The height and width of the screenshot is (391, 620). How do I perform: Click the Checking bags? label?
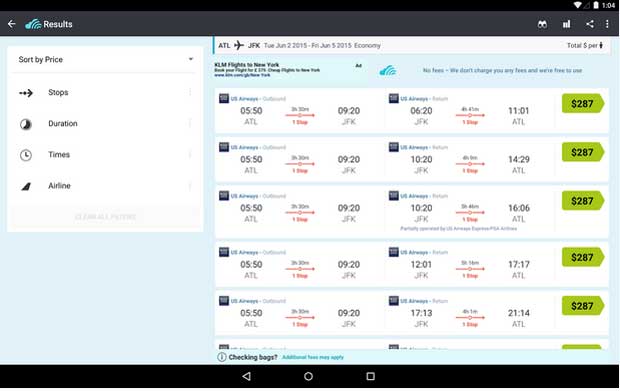[x=253, y=357]
